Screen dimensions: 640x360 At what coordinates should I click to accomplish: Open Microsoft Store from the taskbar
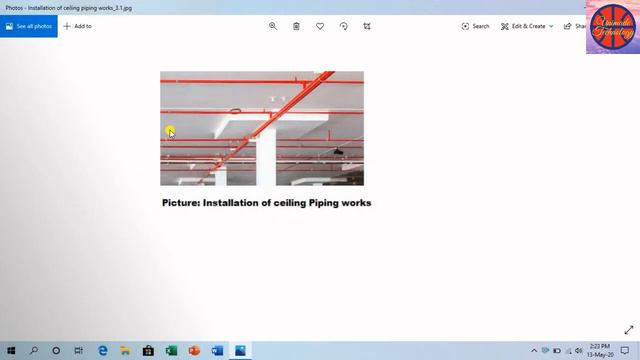click(x=148, y=351)
